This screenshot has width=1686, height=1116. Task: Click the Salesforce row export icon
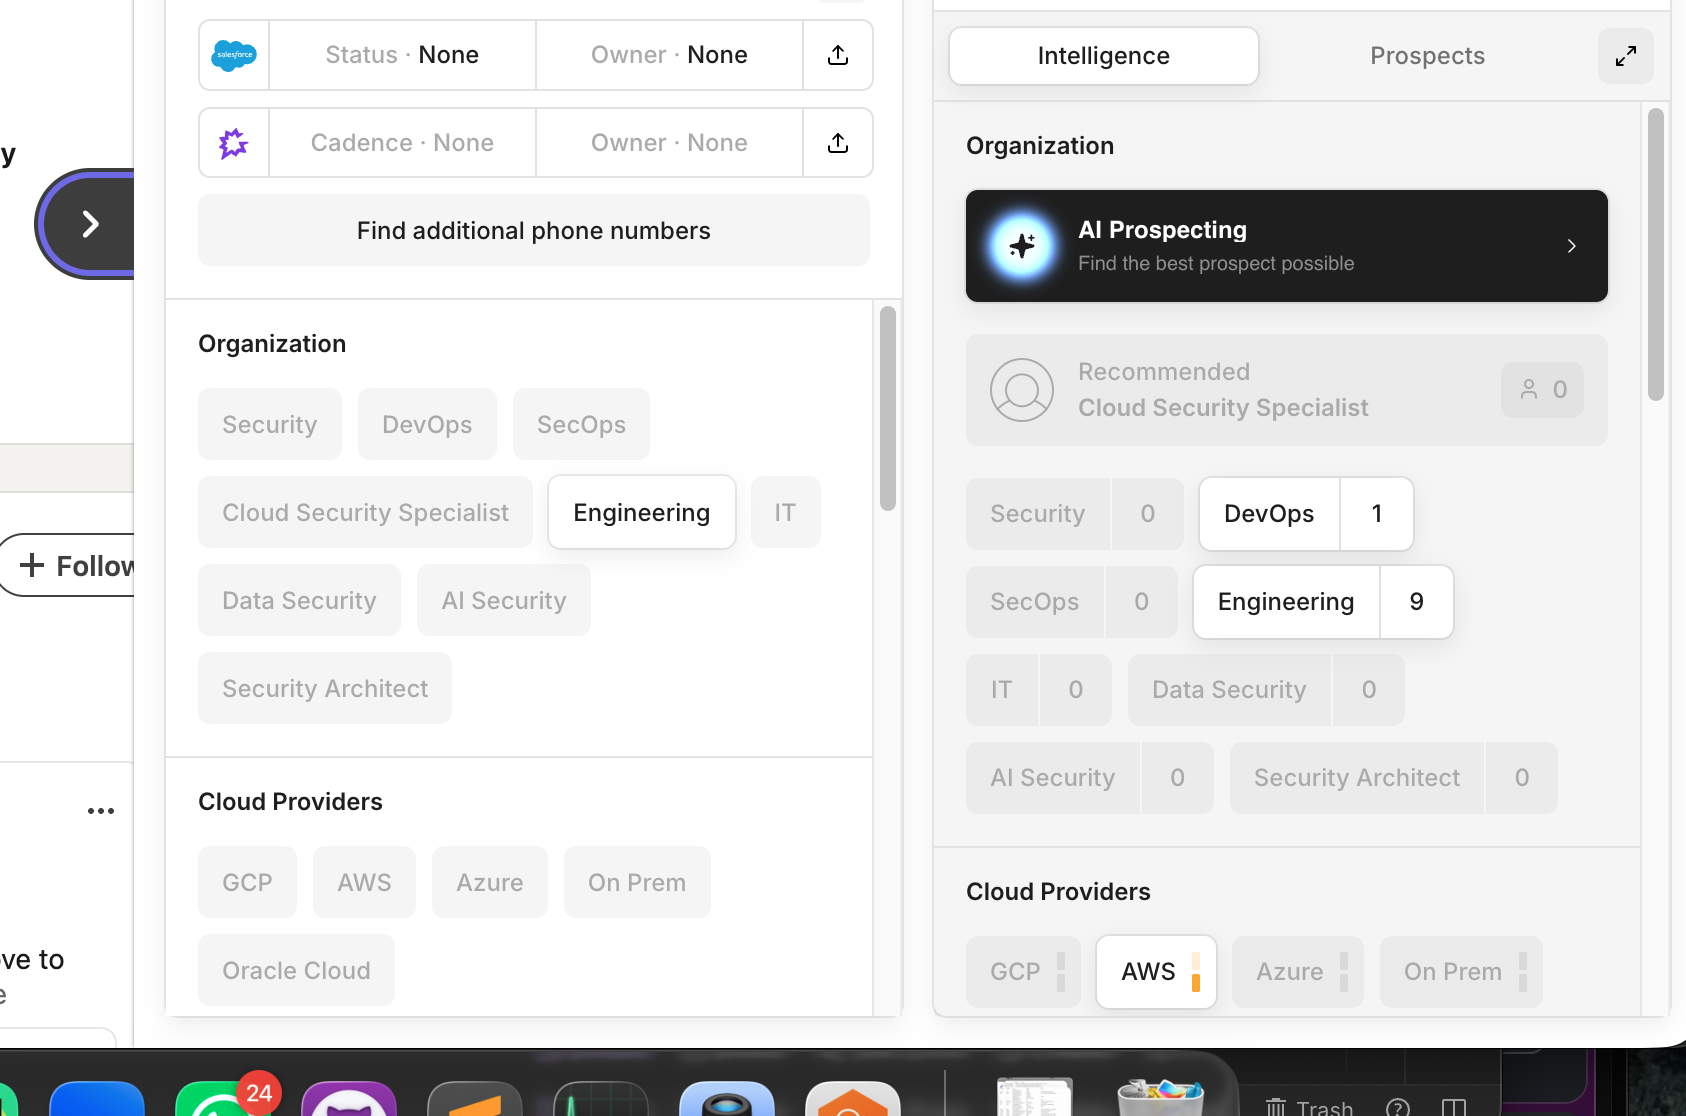pyautogui.click(x=838, y=55)
